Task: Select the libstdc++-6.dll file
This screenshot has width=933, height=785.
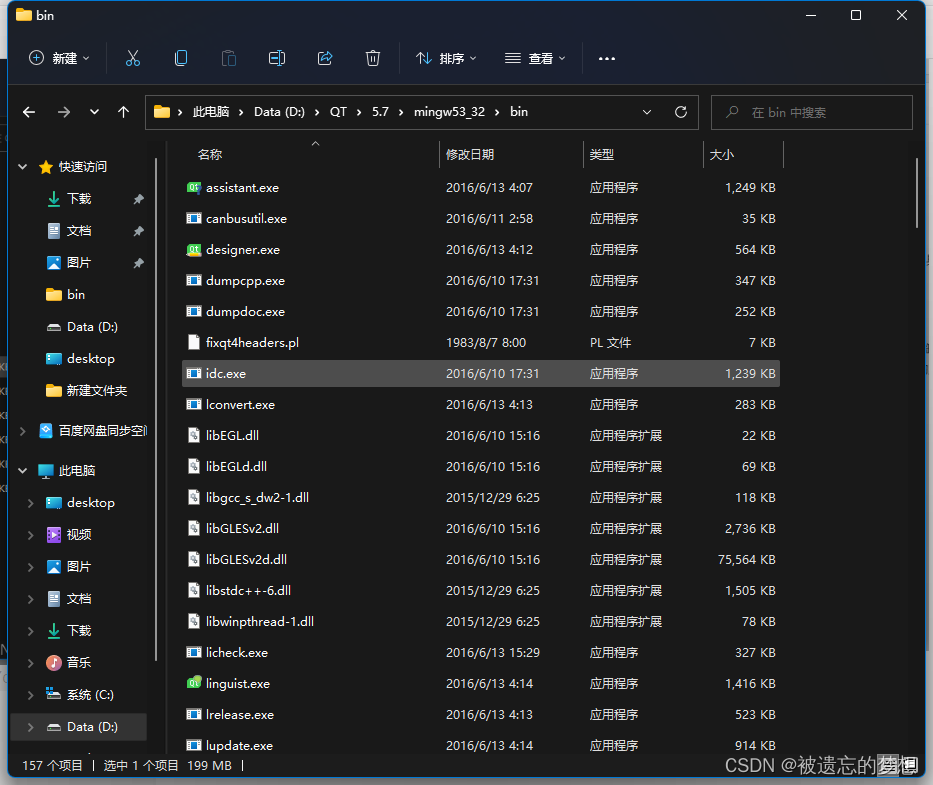Action: [481, 590]
